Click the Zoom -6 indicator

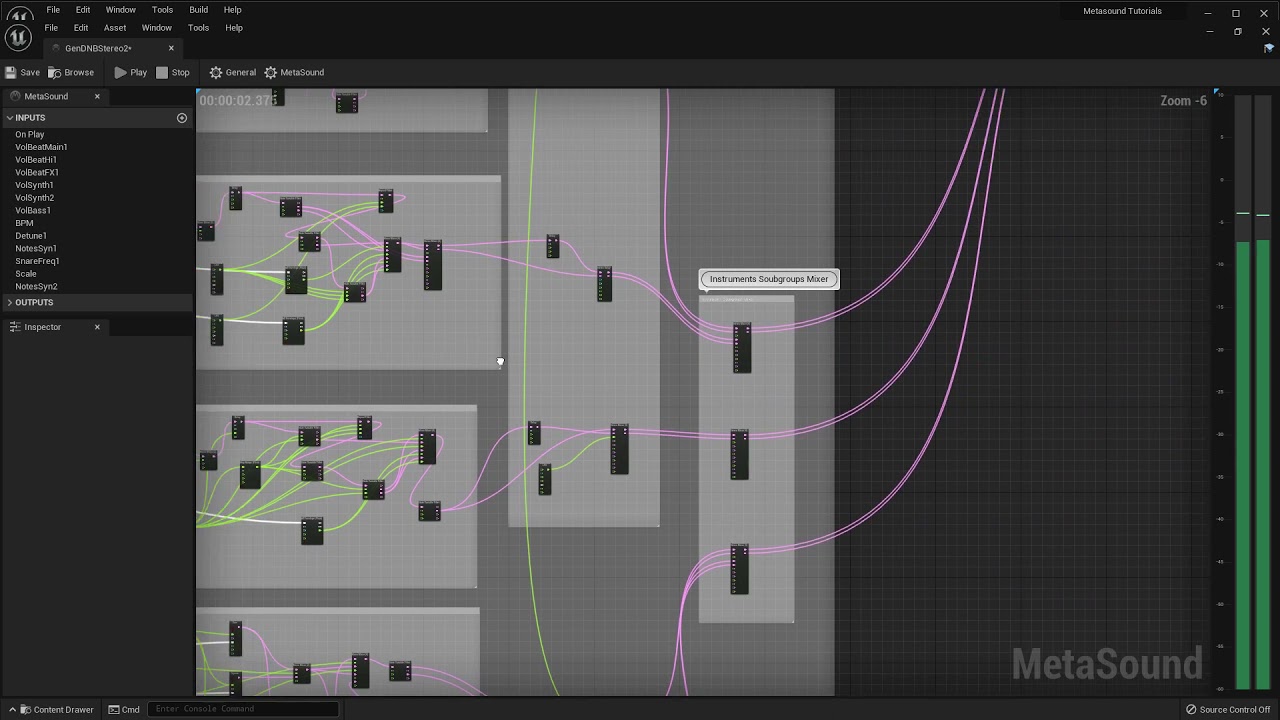(x=1183, y=101)
